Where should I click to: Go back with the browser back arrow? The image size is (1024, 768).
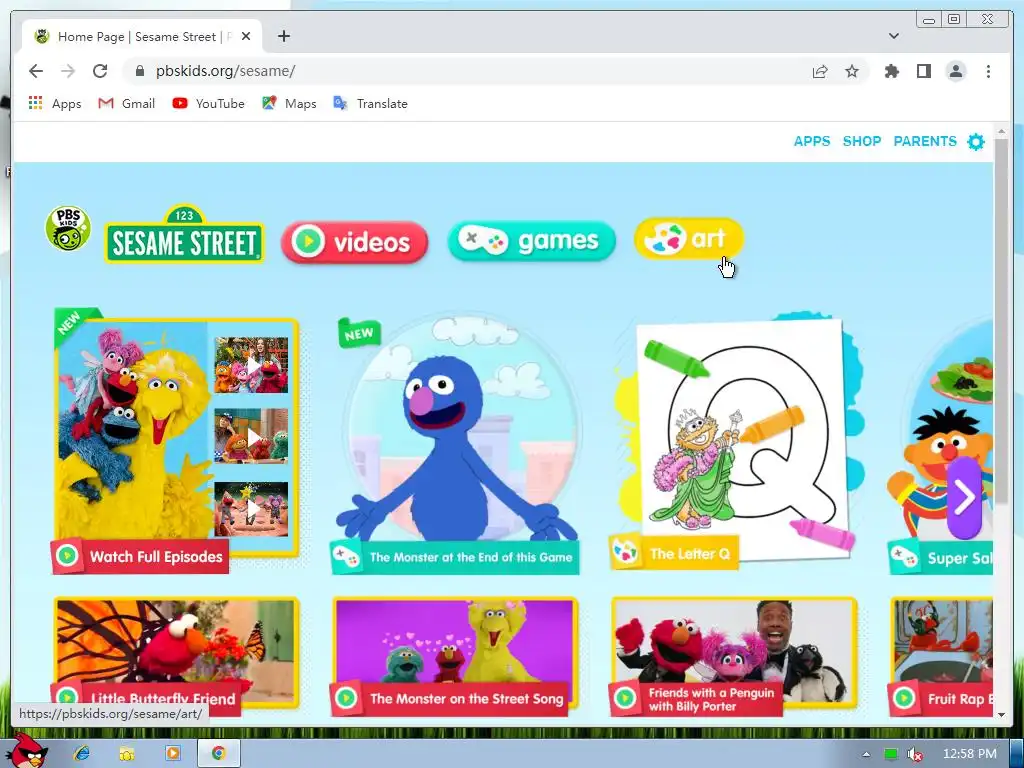tap(36, 71)
